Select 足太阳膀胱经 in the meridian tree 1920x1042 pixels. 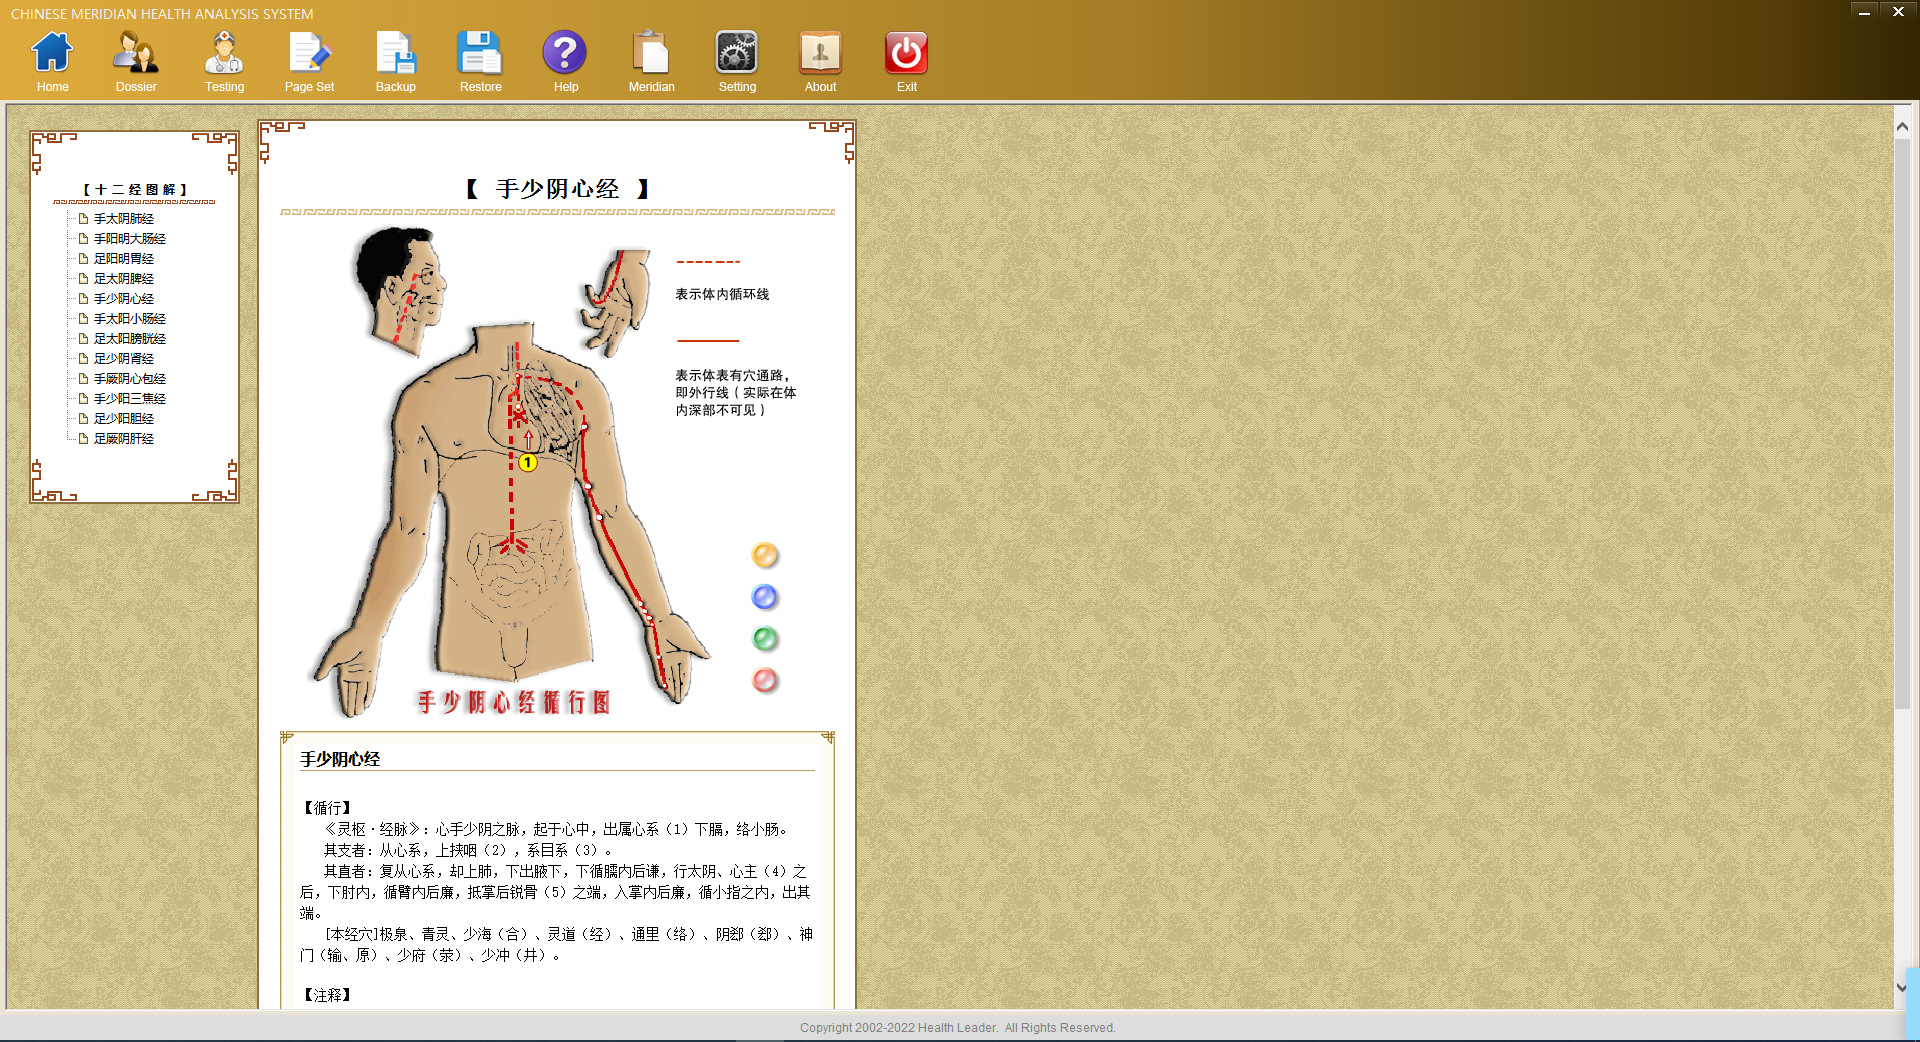pyautogui.click(x=130, y=338)
